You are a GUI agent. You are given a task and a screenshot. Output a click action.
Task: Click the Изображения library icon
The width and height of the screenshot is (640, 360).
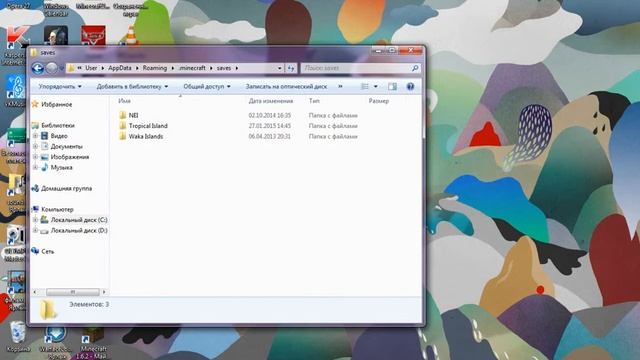(x=44, y=157)
